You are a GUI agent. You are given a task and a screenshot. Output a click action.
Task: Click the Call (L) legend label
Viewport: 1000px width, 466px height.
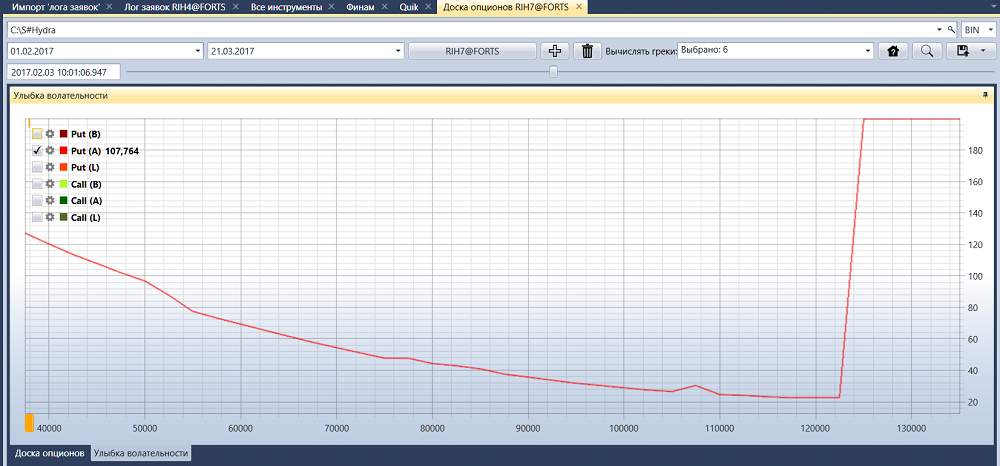pos(85,217)
